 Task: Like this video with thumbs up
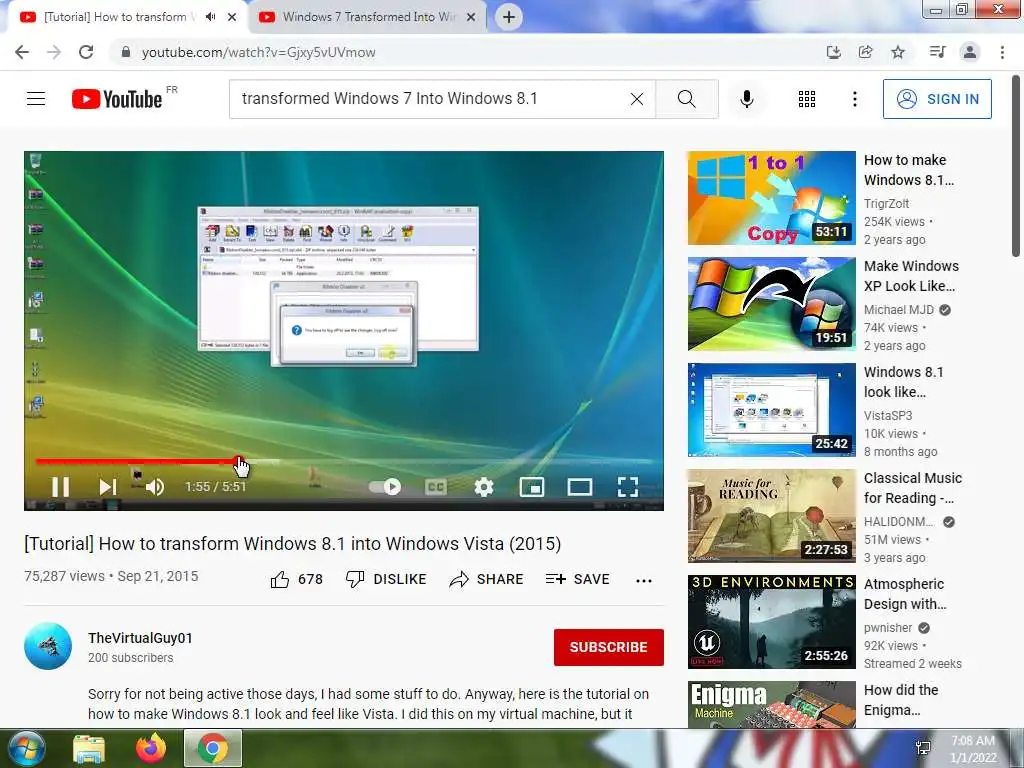[296, 579]
